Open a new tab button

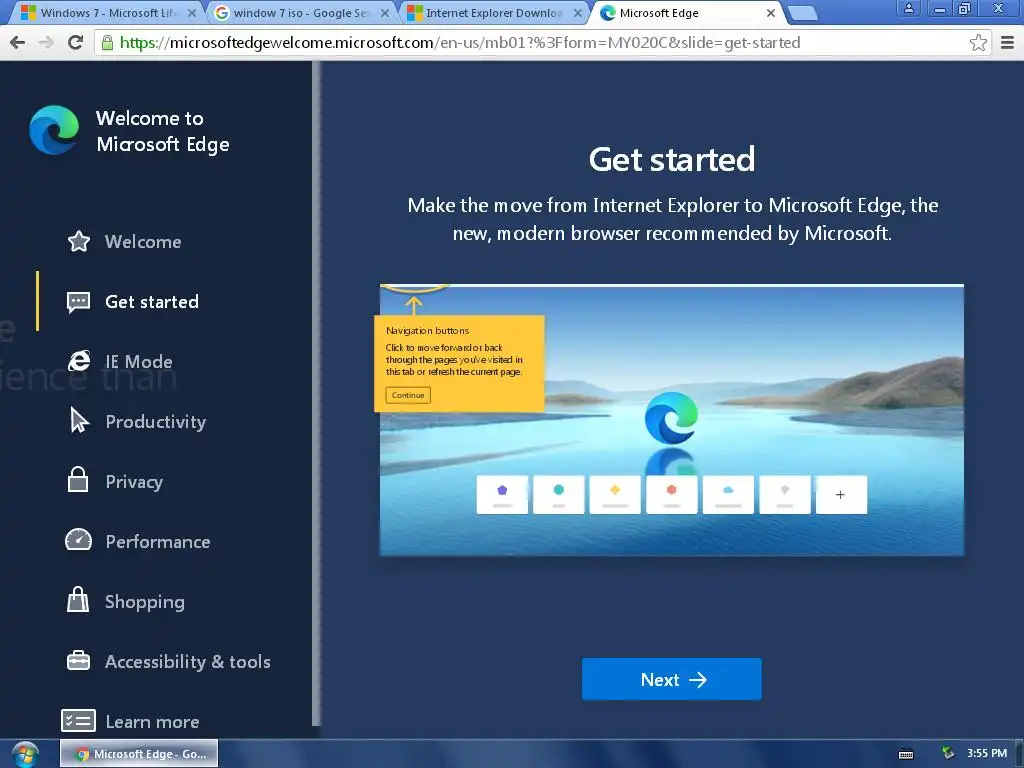(x=803, y=13)
